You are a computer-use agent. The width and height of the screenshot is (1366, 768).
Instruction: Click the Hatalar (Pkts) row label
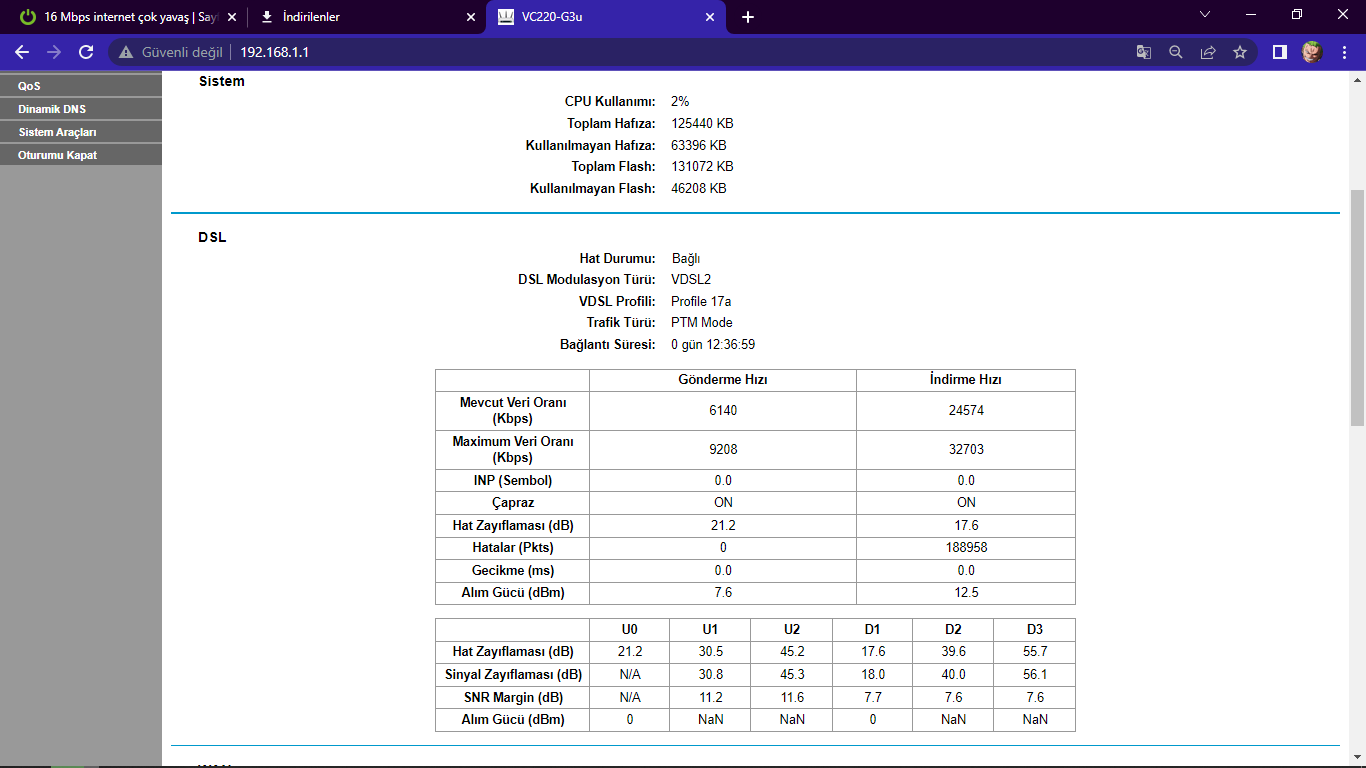[x=513, y=548]
